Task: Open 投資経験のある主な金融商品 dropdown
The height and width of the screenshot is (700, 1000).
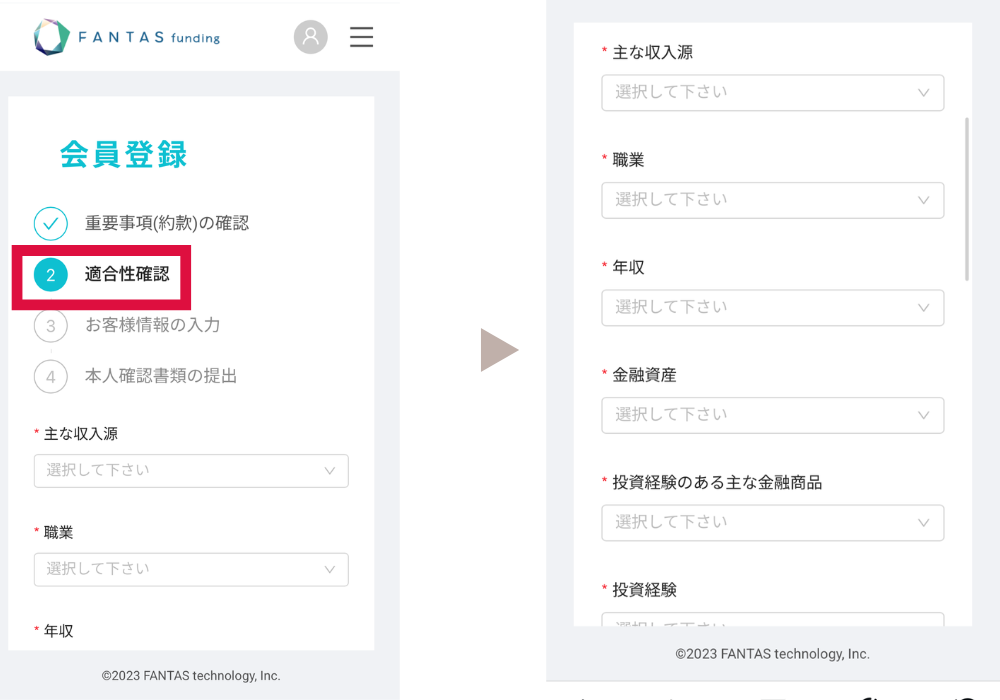Action: (772, 522)
